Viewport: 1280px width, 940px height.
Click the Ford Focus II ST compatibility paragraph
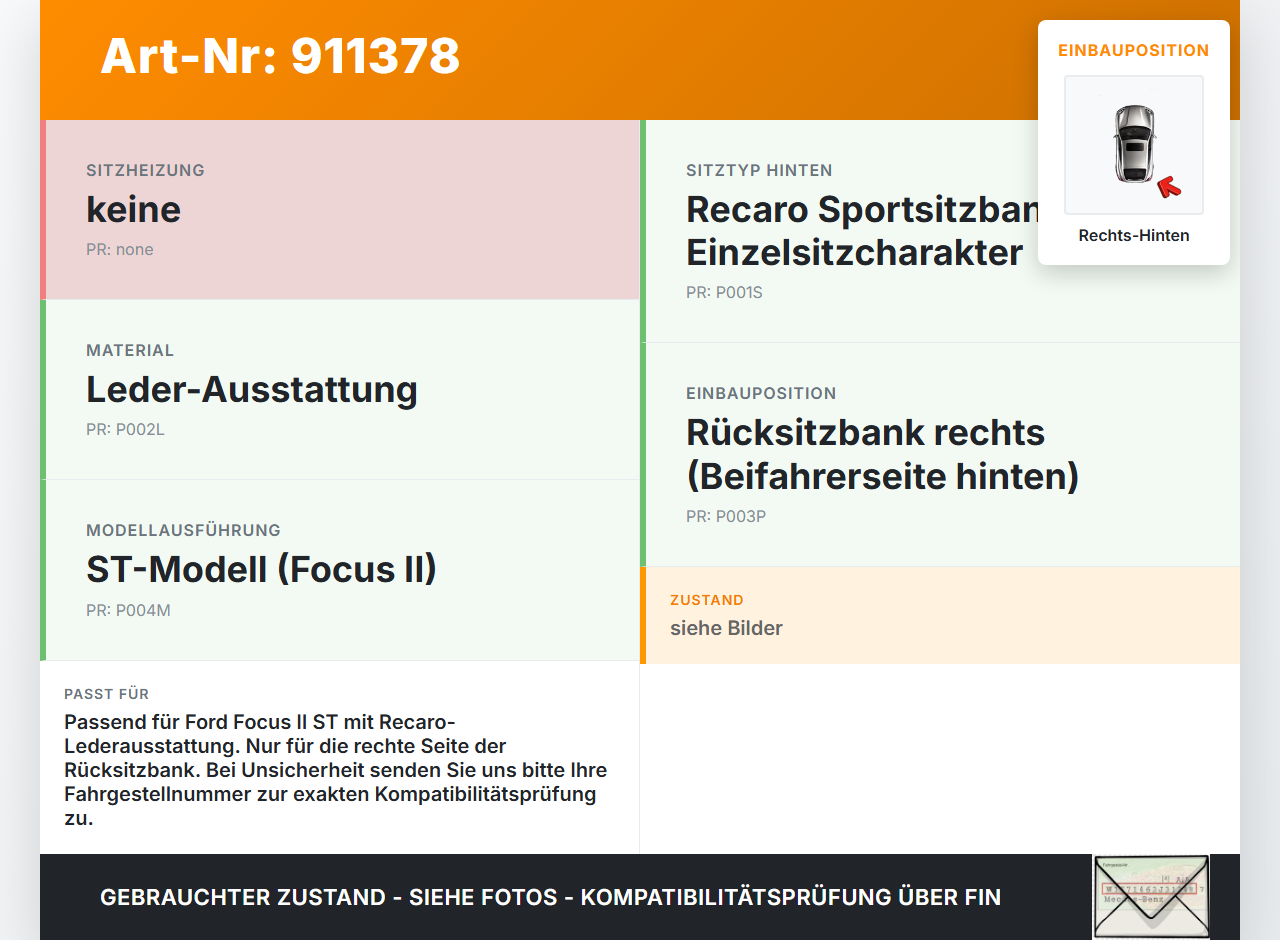pos(336,770)
